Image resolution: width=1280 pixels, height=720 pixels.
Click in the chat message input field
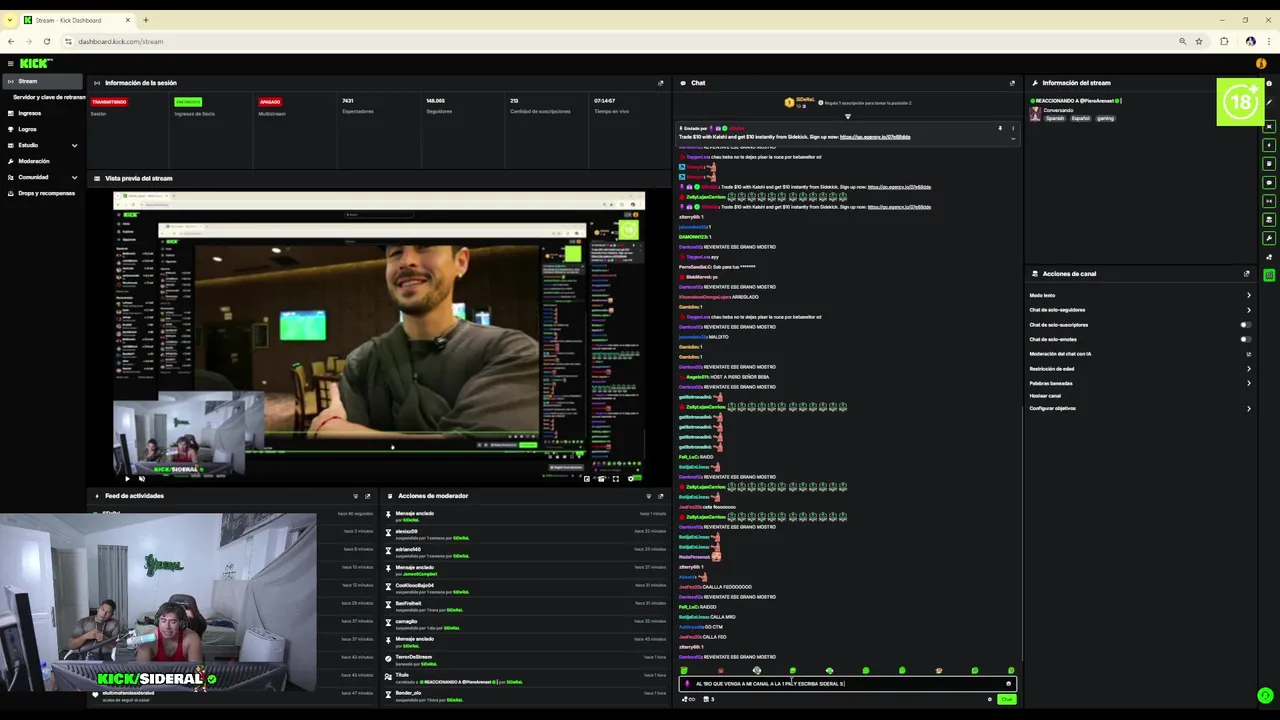[847, 684]
